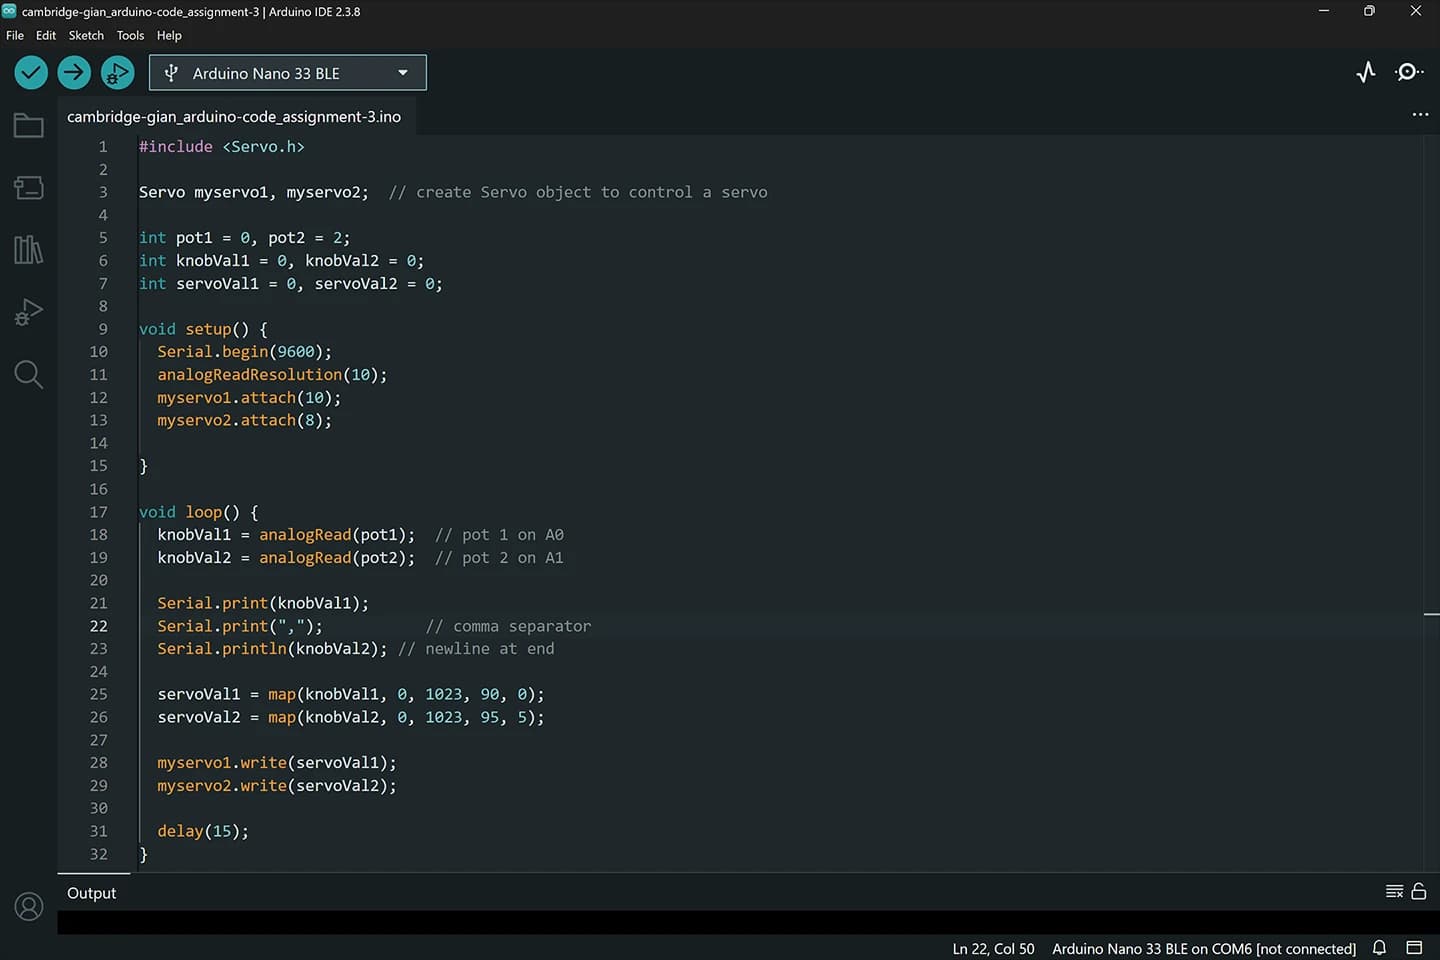1440x960 pixels.
Task: Open the editor tab three-dots menu
Action: click(1420, 115)
